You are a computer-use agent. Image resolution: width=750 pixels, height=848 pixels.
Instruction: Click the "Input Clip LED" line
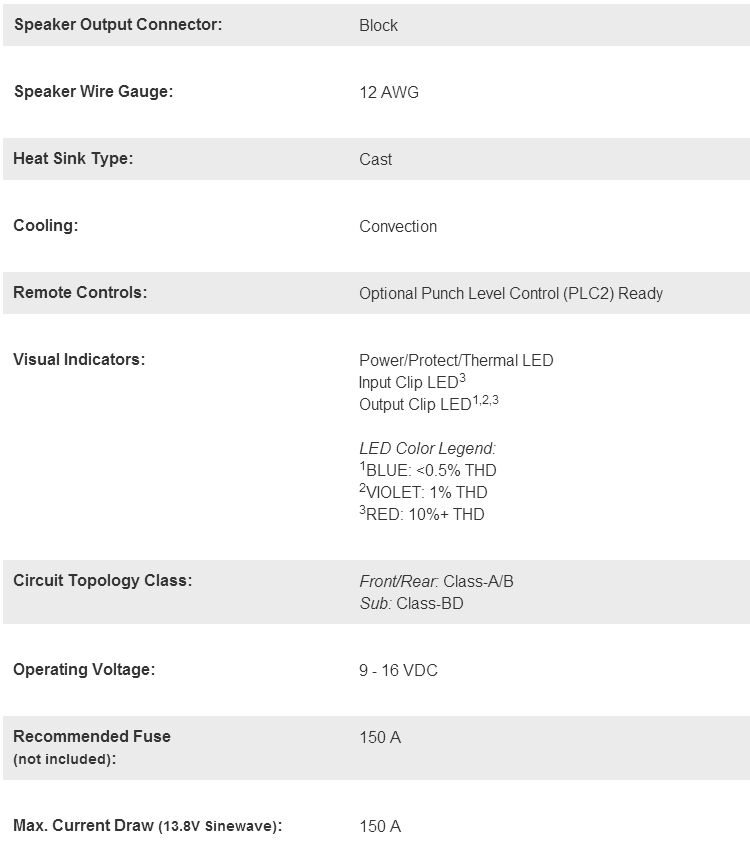point(410,383)
